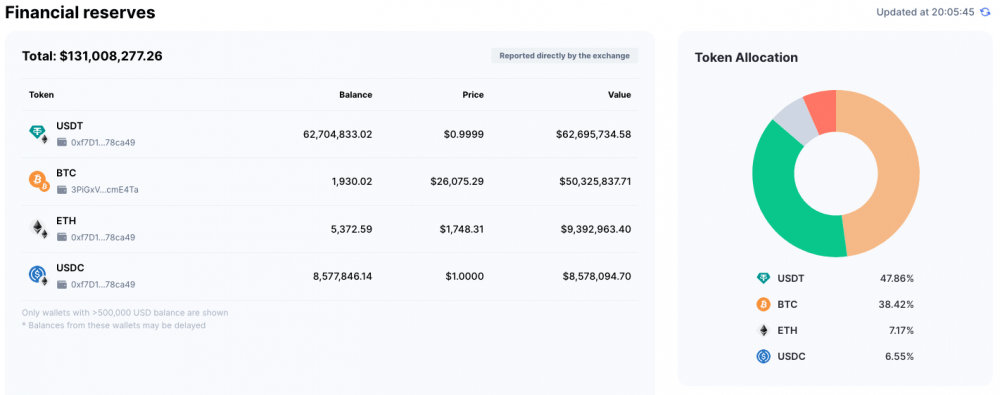Open USDT wallet address 0xf7D1...78ca49
1000x395 pixels.
pyautogui.click(x=103, y=142)
